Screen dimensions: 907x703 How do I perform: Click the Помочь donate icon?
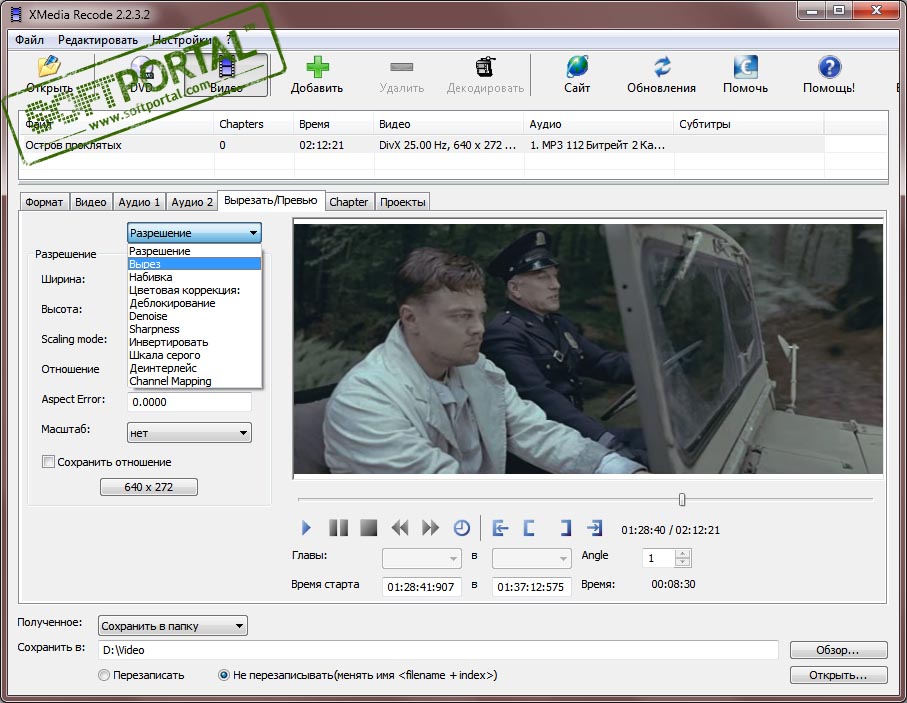[745, 67]
